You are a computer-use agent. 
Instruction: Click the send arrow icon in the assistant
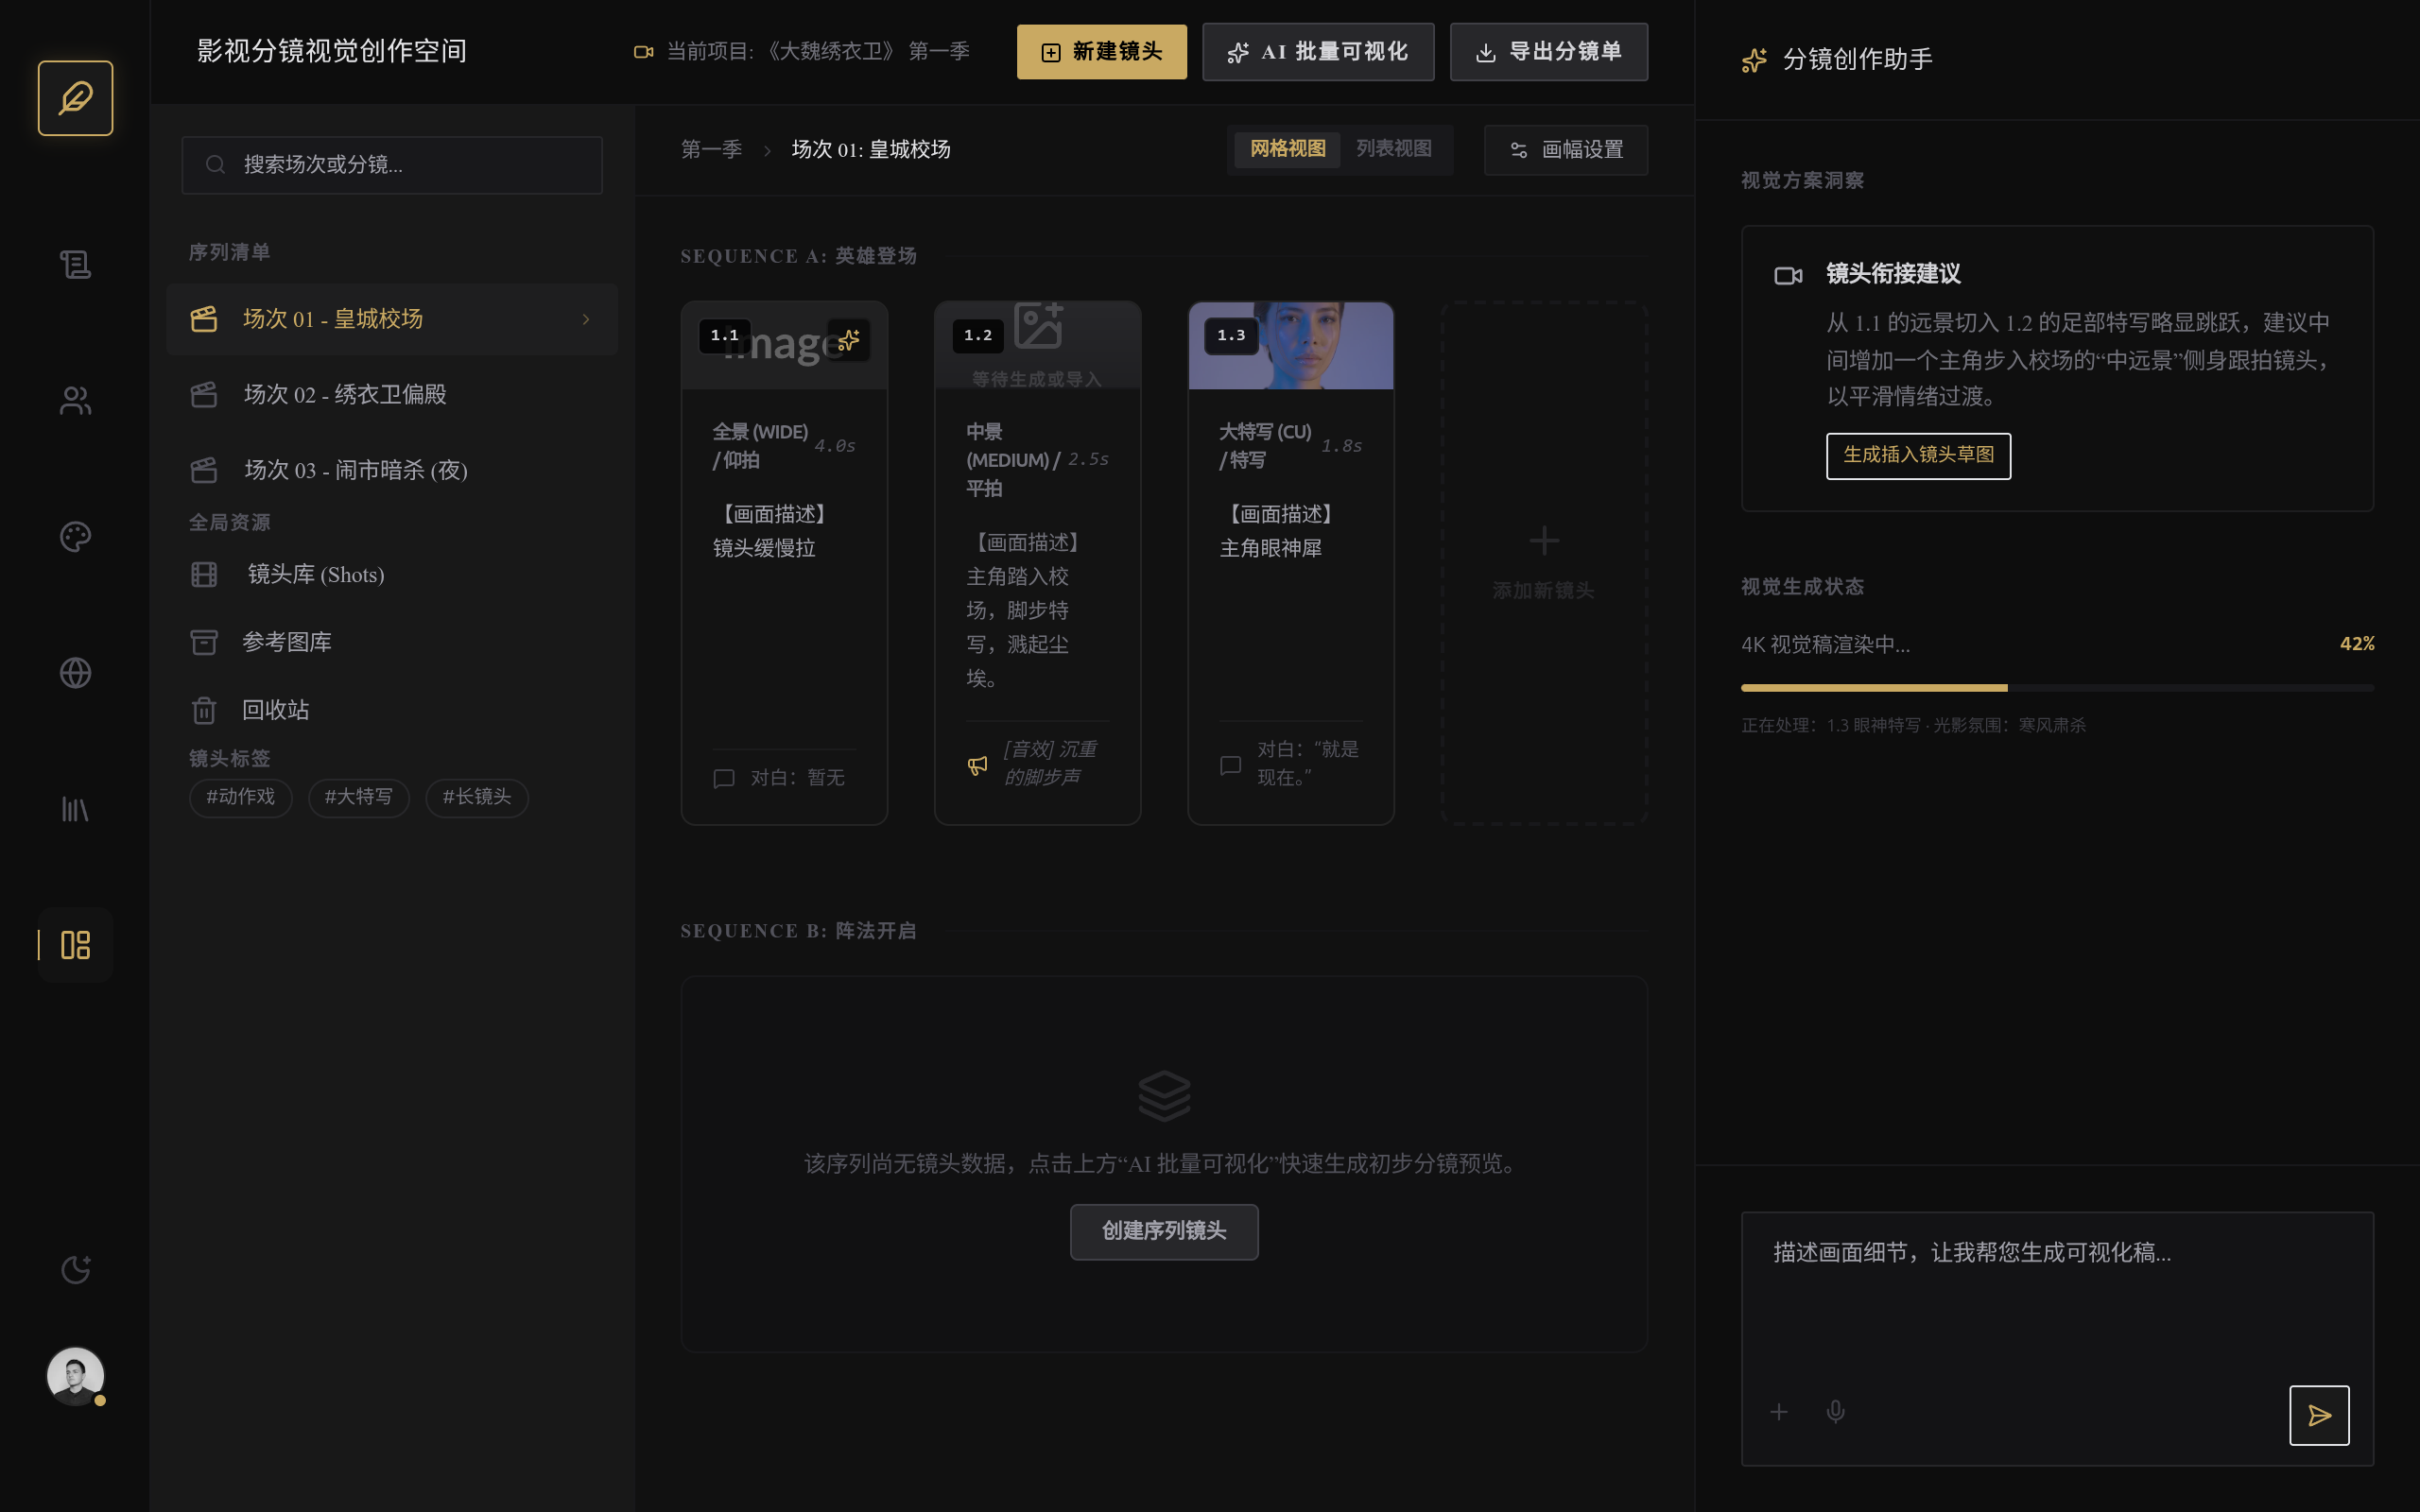2318,1415
